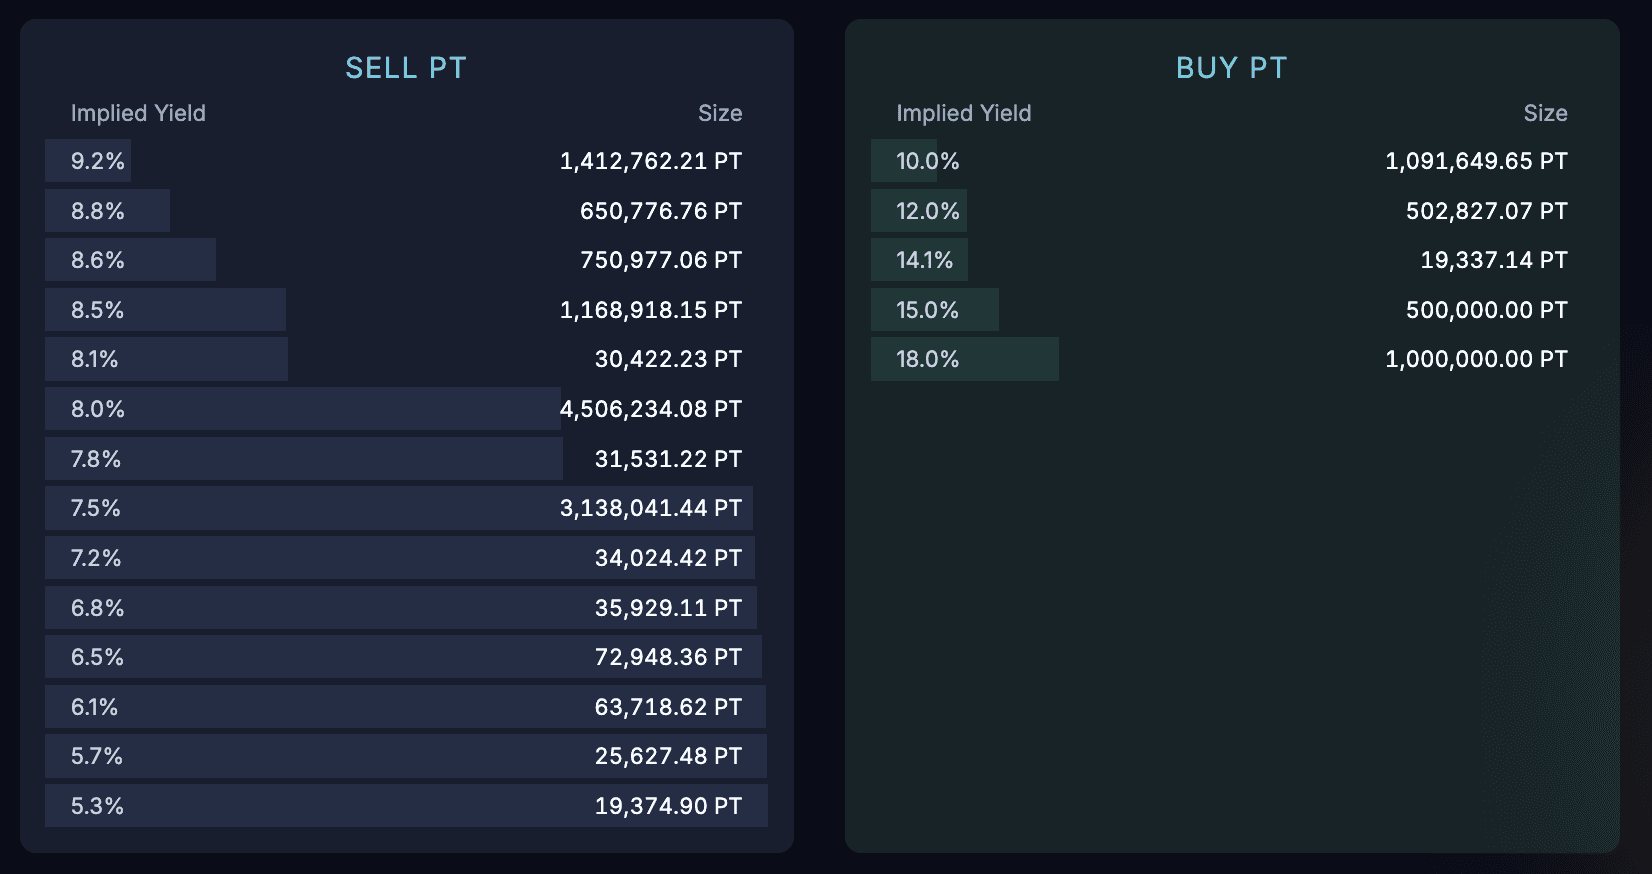
Task: Select the 10.0% buy order row
Action: coord(927,161)
